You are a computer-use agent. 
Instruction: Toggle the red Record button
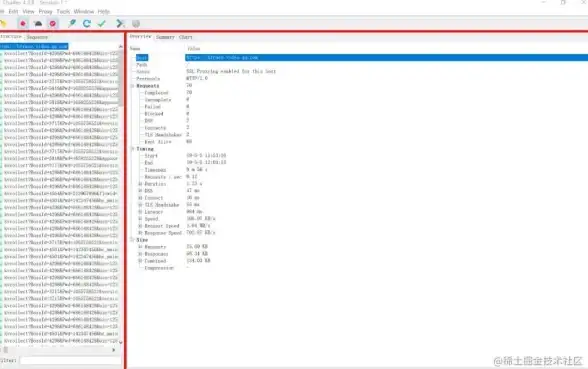(x=23, y=24)
